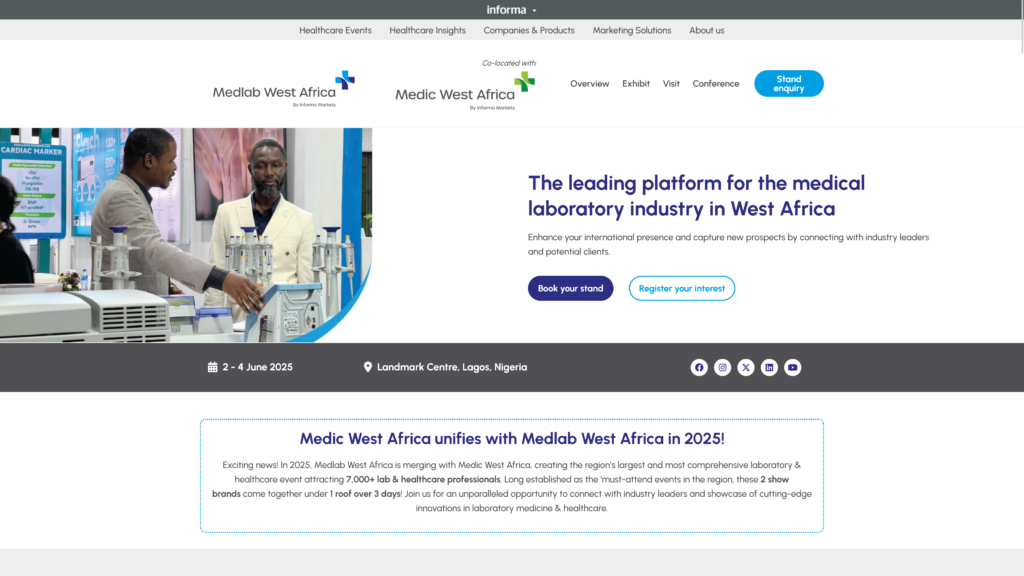The height and width of the screenshot is (576, 1024).
Task: Go to the Exhibit nav item
Action: [x=635, y=84]
